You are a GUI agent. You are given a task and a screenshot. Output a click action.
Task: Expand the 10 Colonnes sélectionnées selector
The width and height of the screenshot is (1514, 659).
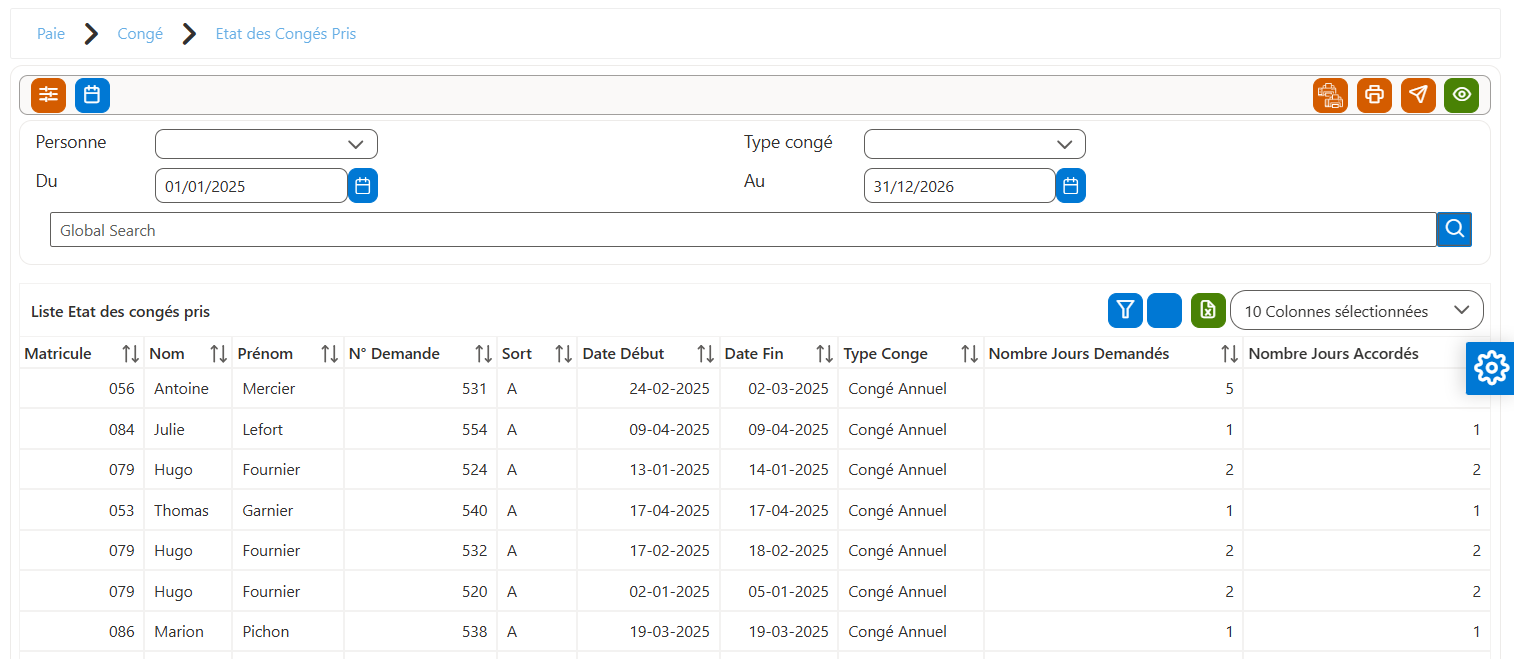coord(1356,311)
